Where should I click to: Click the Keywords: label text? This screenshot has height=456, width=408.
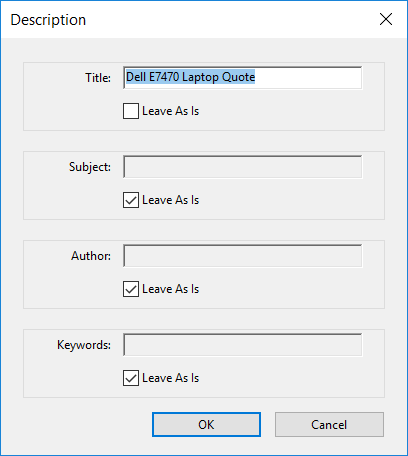84,345
